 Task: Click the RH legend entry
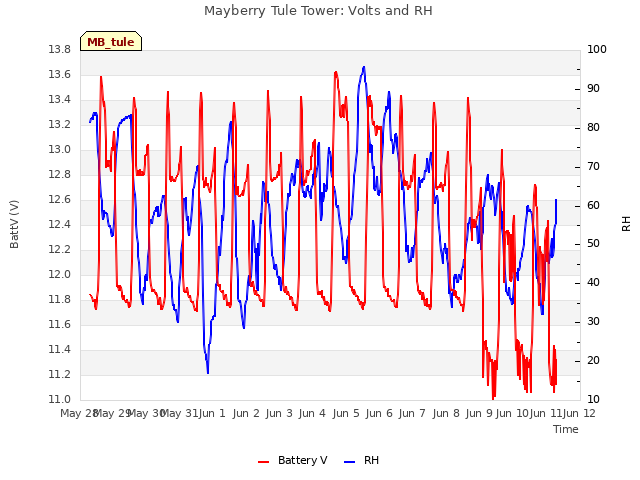click(361, 460)
